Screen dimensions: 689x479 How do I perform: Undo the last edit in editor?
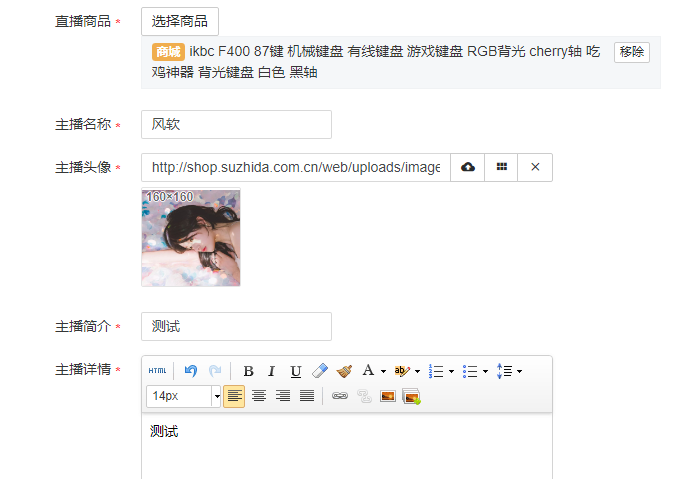tap(191, 371)
